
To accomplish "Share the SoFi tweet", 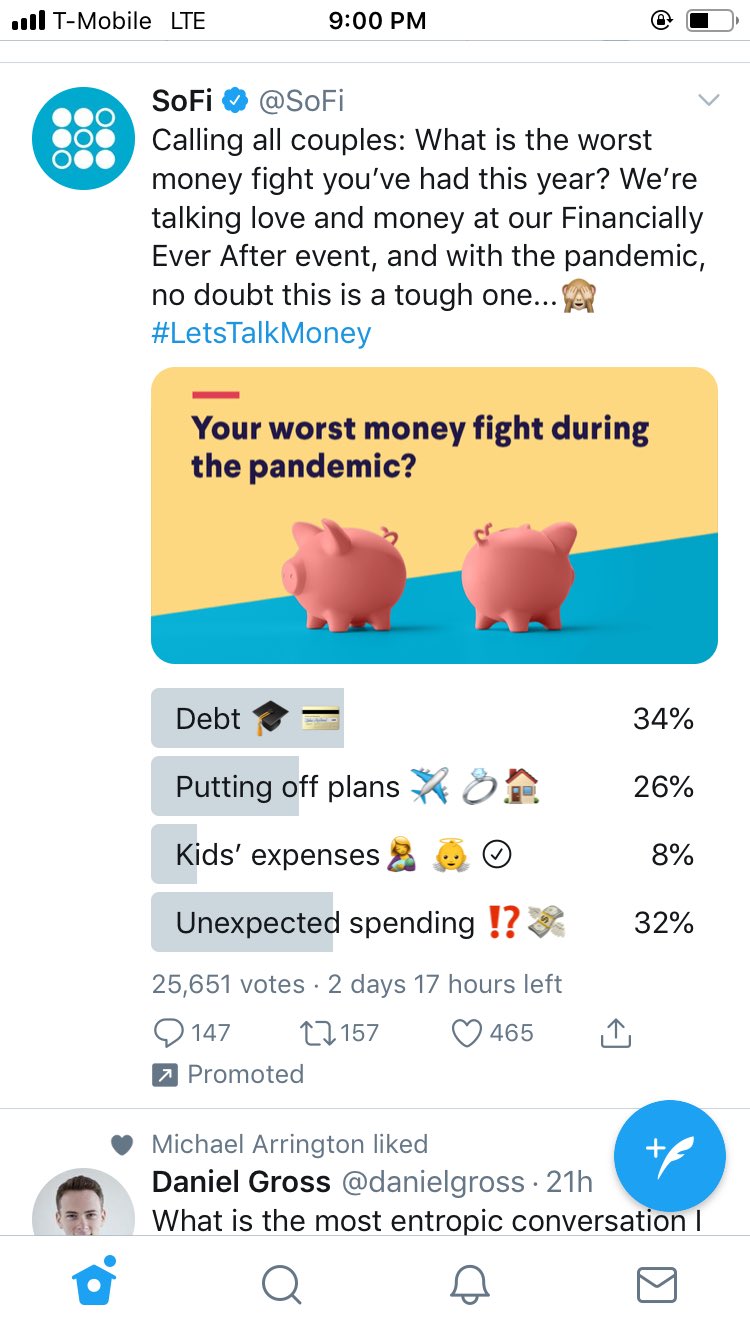I will coord(616,1033).
